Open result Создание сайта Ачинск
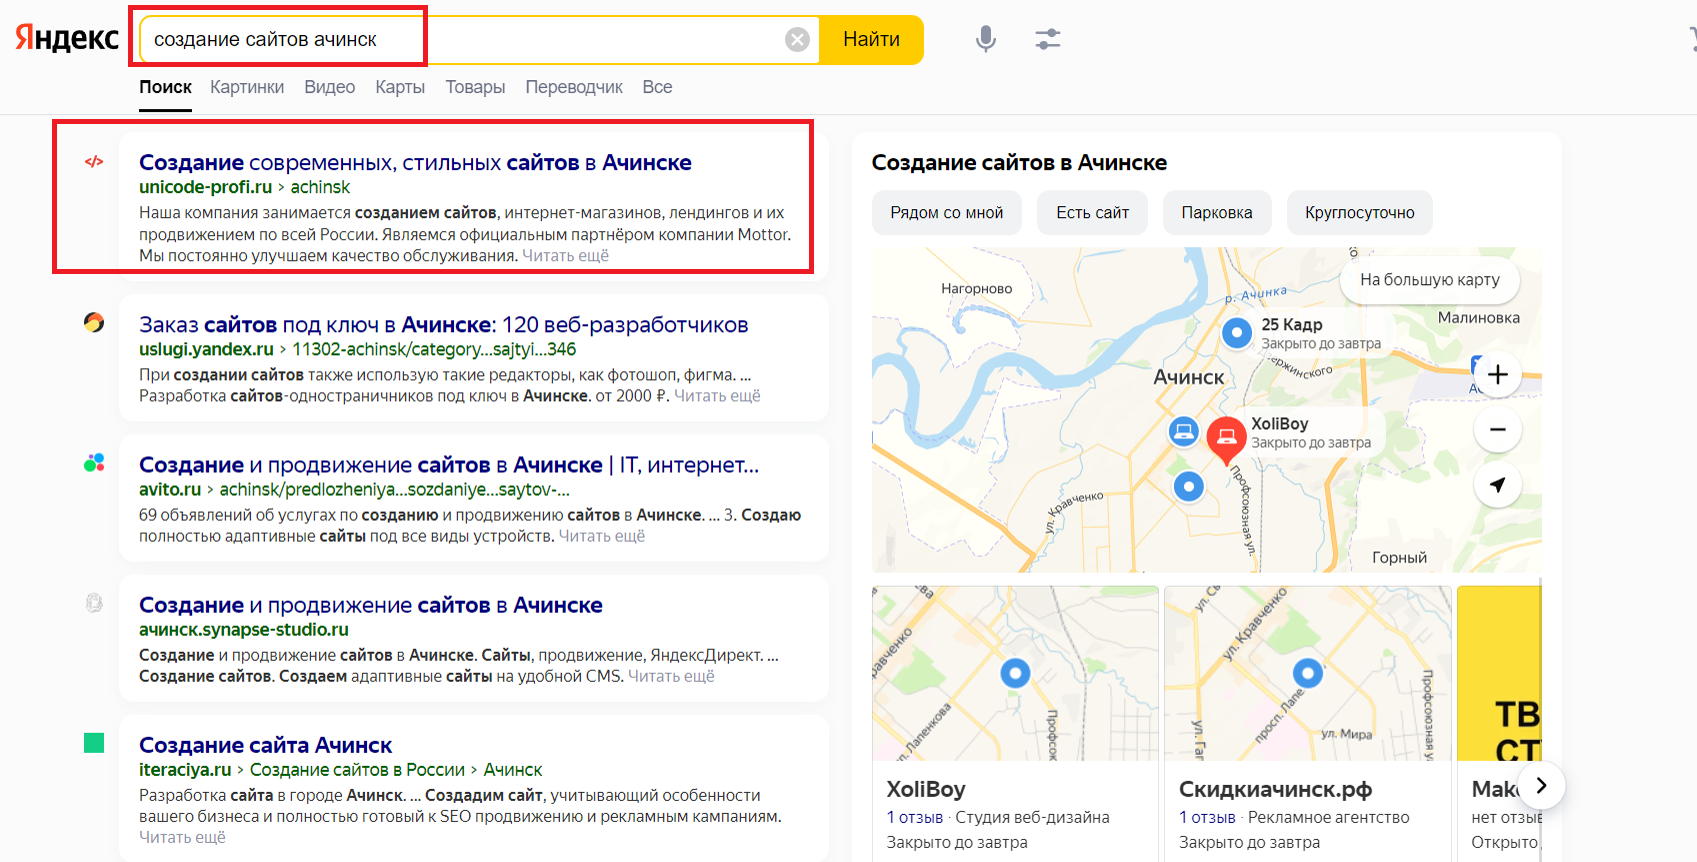Viewport: 1697px width, 862px height. pyautogui.click(x=265, y=745)
